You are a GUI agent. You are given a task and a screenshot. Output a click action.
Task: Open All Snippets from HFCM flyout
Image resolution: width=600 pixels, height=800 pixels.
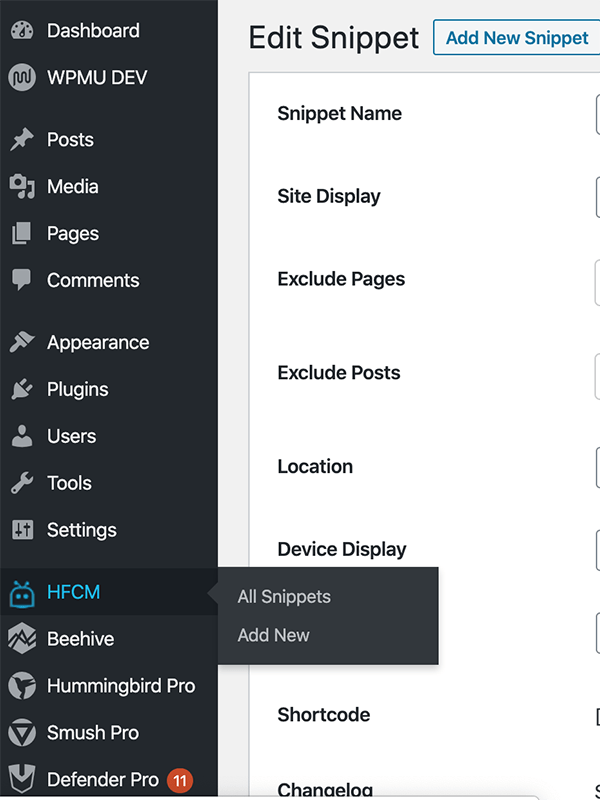tap(284, 597)
